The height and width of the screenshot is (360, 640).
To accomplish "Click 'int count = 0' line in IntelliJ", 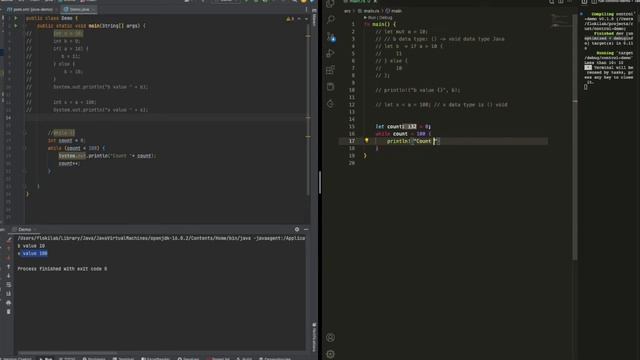I will [x=66, y=140].
